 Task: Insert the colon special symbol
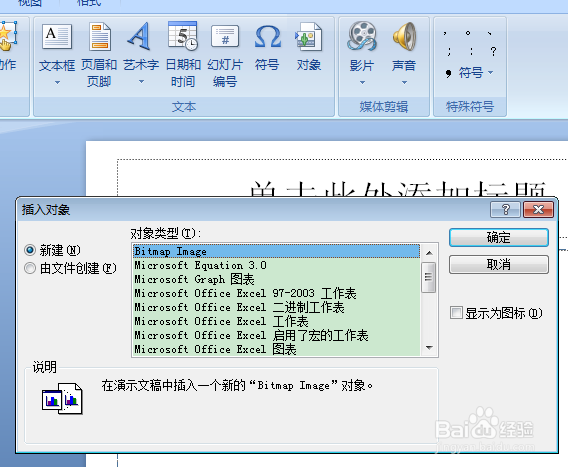(x=471, y=51)
